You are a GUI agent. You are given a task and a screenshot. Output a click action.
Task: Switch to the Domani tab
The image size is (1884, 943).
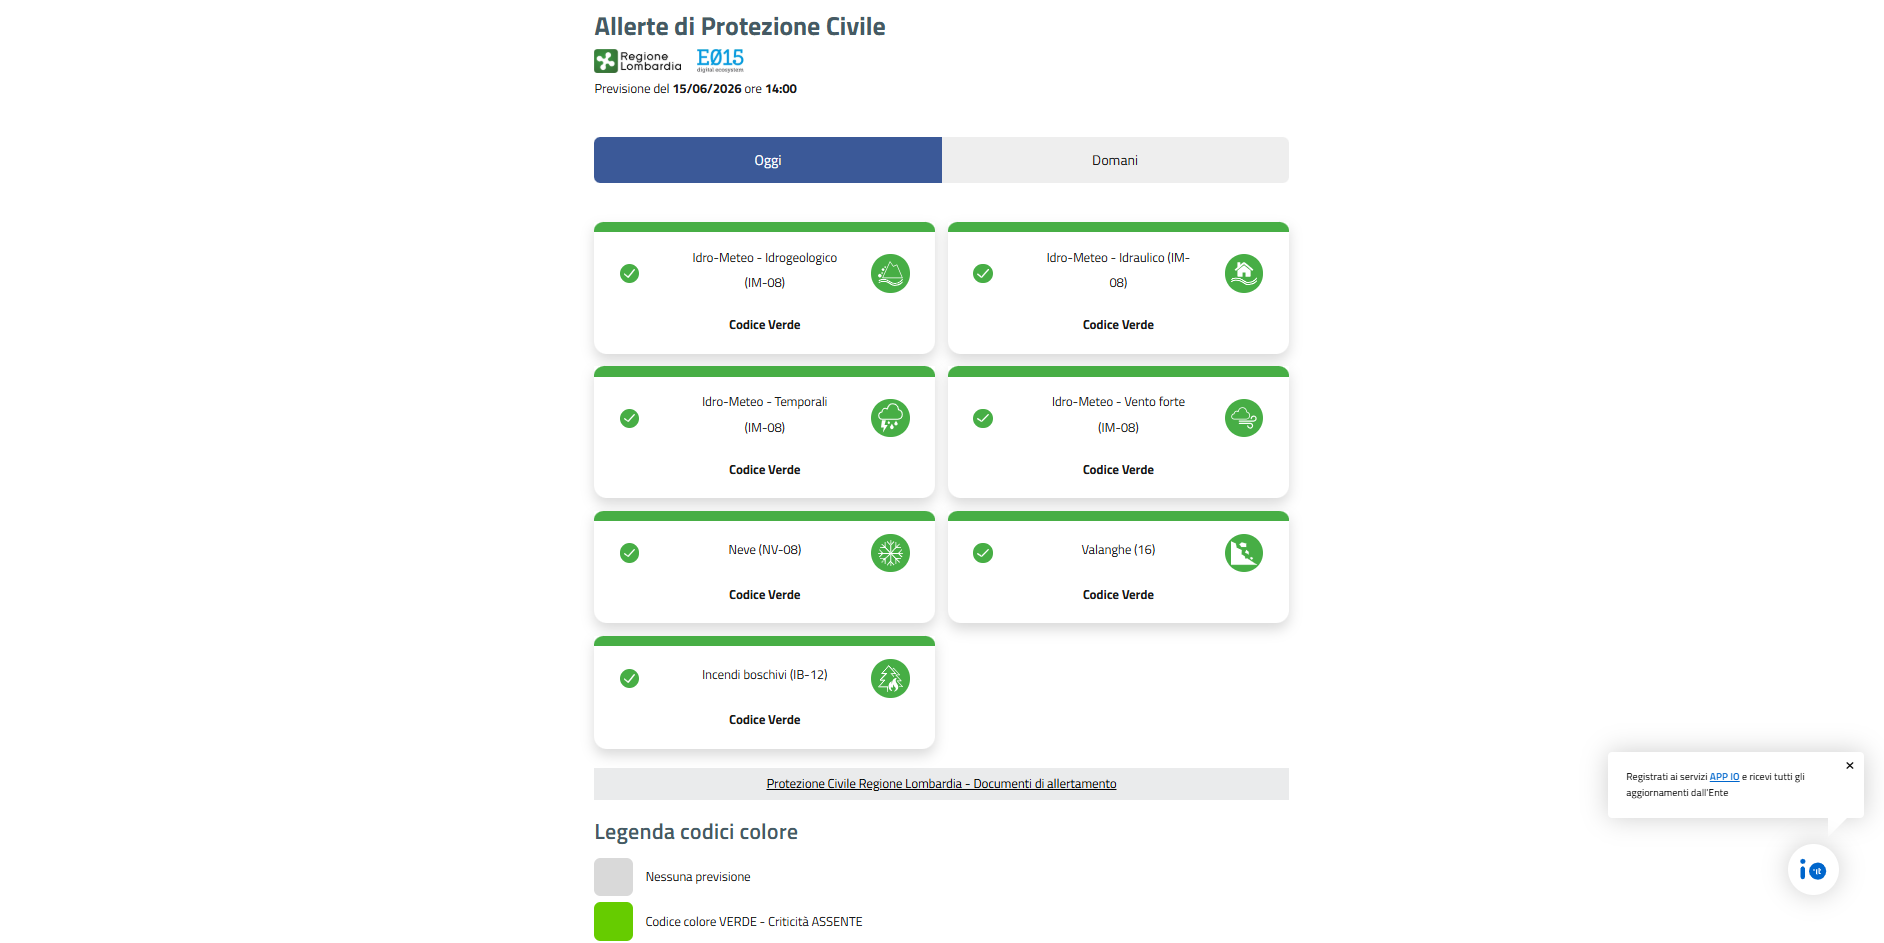point(1115,160)
